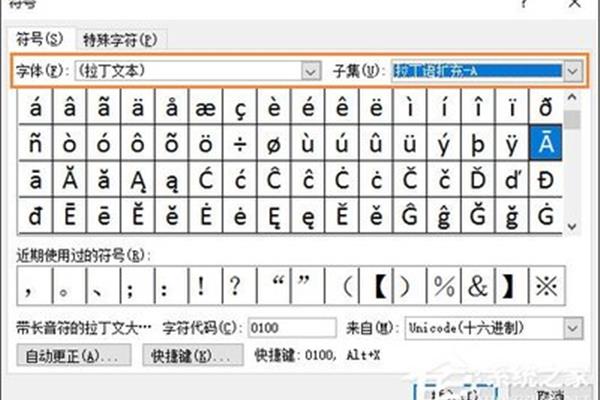Open the 字体 font combo box
Viewport: 600px width, 400px height.
pos(197,71)
